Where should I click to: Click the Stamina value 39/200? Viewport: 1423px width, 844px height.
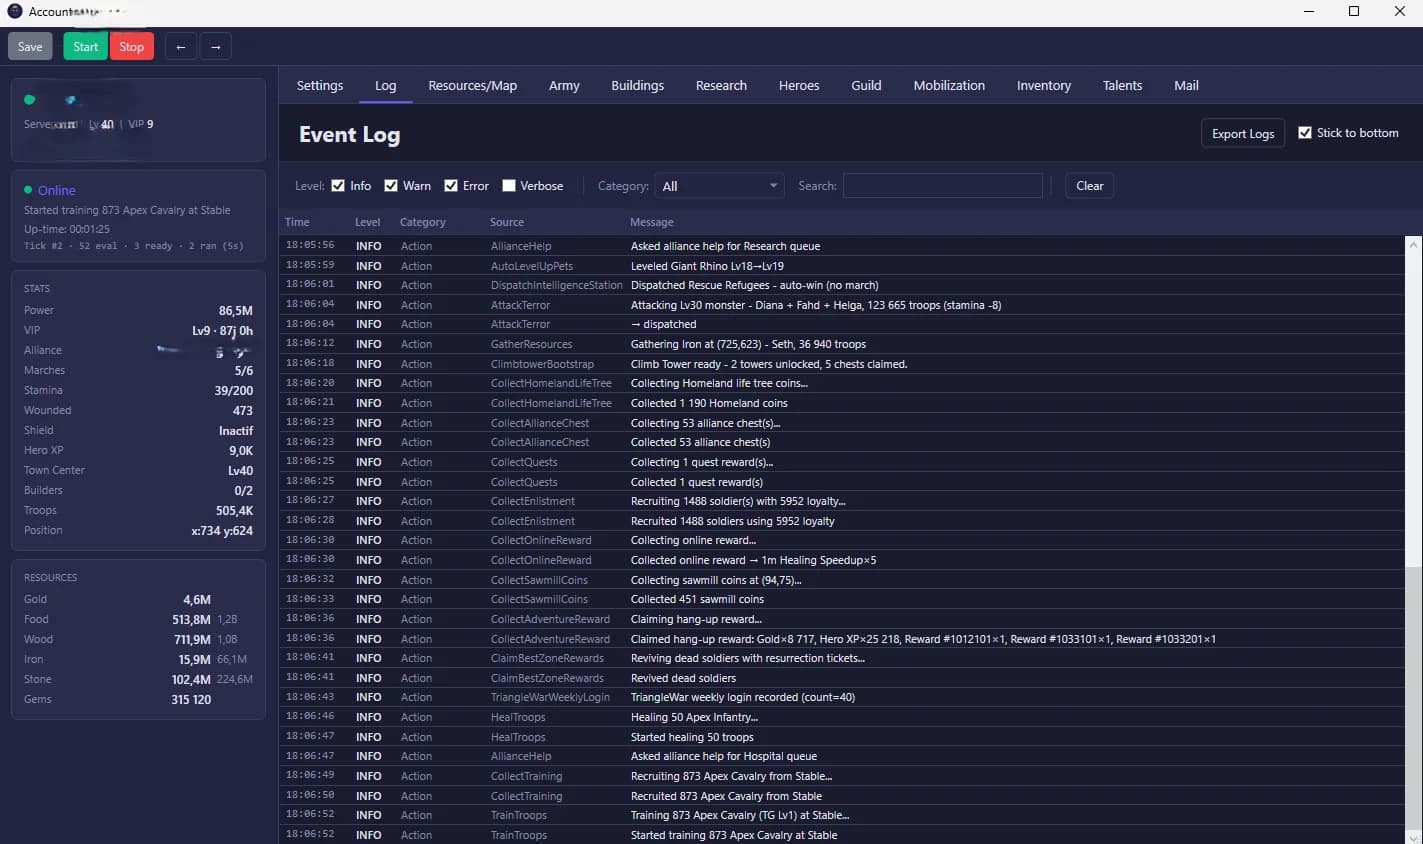click(x=233, y=390)
